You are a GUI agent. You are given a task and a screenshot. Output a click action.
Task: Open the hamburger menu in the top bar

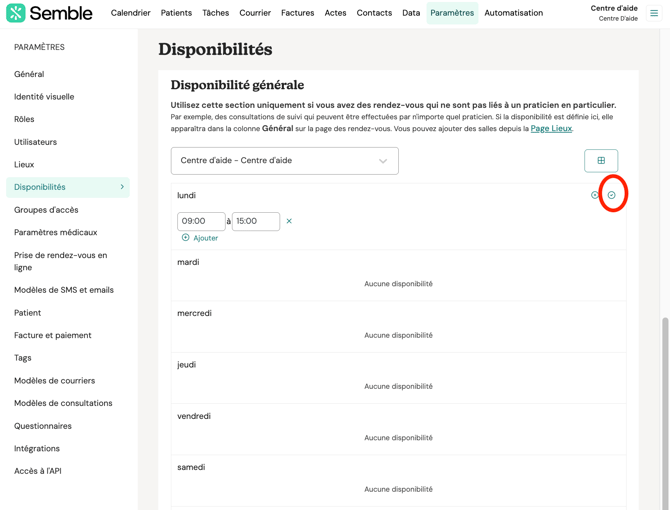654,13
